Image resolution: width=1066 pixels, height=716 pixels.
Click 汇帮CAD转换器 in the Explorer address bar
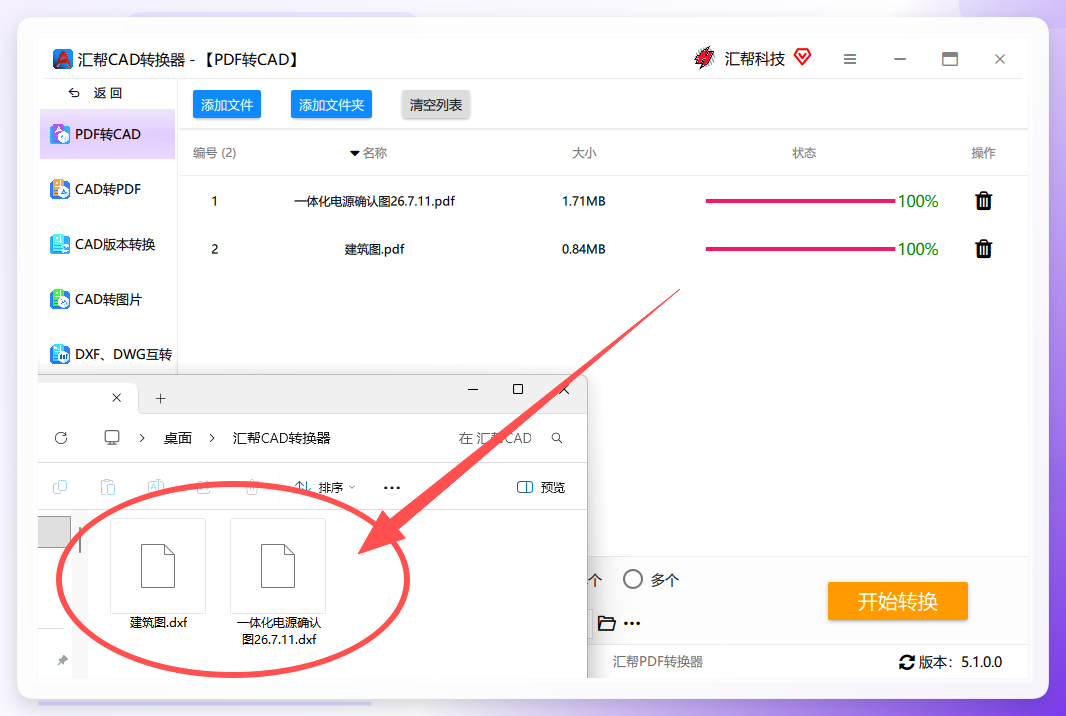click(281, 439)
